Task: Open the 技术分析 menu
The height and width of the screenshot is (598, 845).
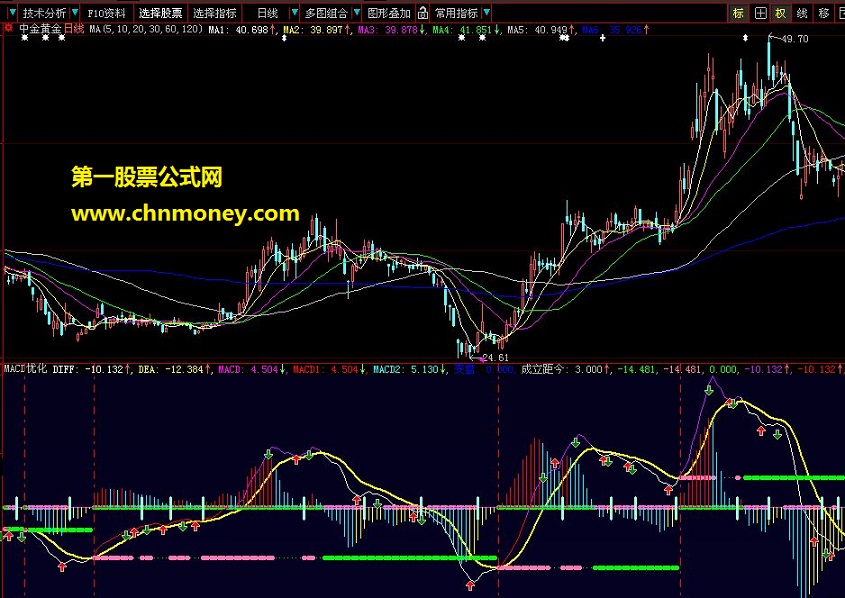Action: pos(45,12)
